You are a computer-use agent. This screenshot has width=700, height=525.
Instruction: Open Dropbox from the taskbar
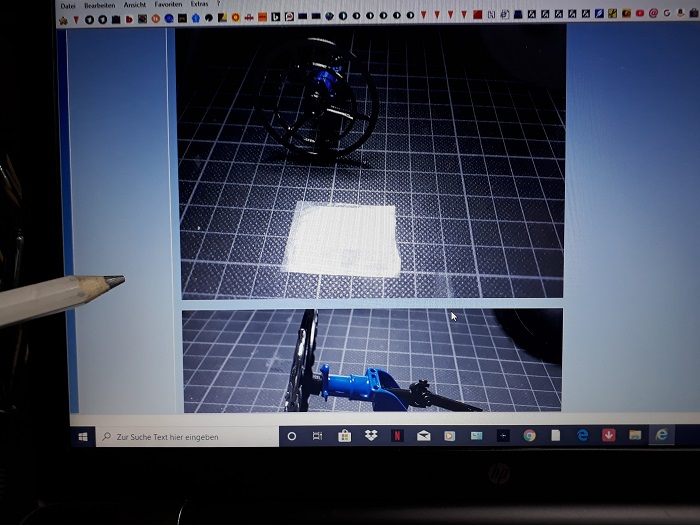[370, 436]
